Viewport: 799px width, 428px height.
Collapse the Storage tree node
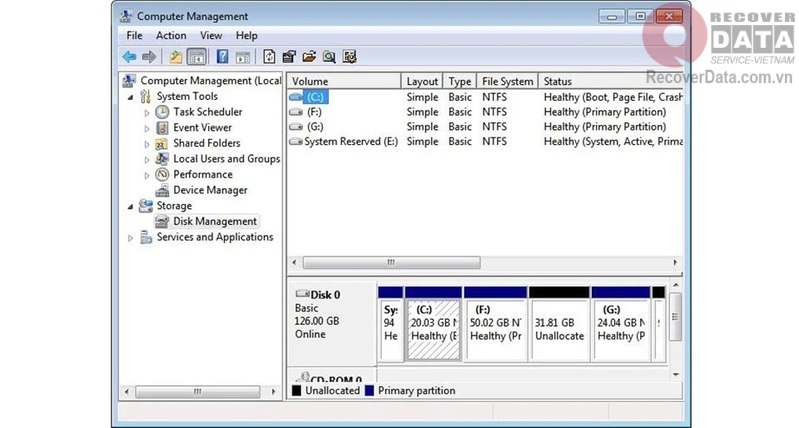[x=130, y=206]
